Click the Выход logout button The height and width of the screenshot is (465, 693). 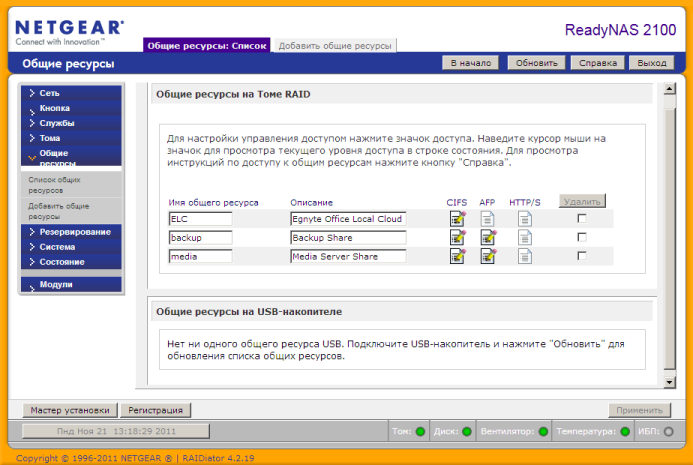coord(651,63)
